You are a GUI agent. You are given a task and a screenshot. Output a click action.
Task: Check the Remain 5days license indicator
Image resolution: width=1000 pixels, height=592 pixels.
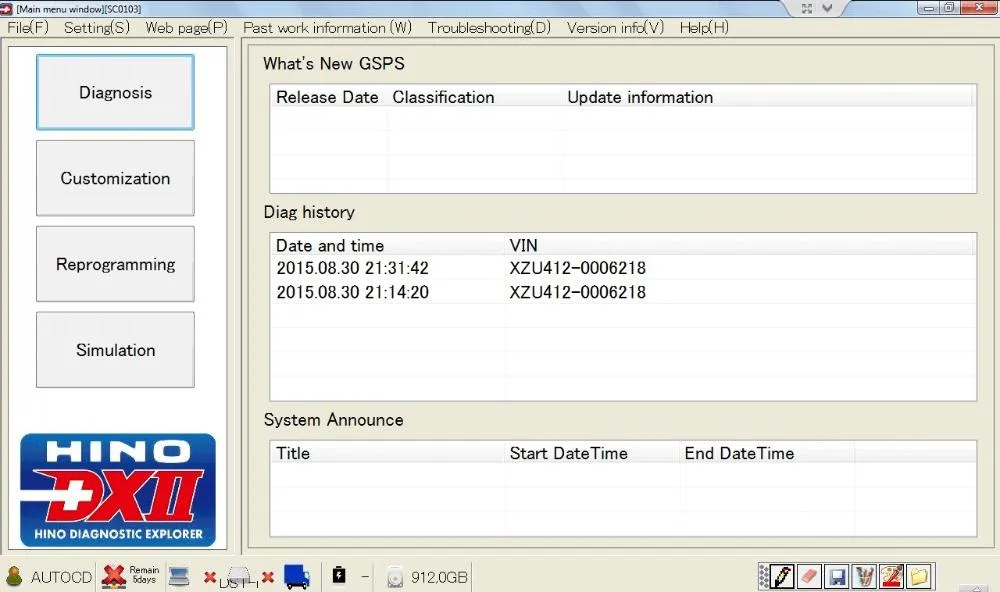point(129,574)
